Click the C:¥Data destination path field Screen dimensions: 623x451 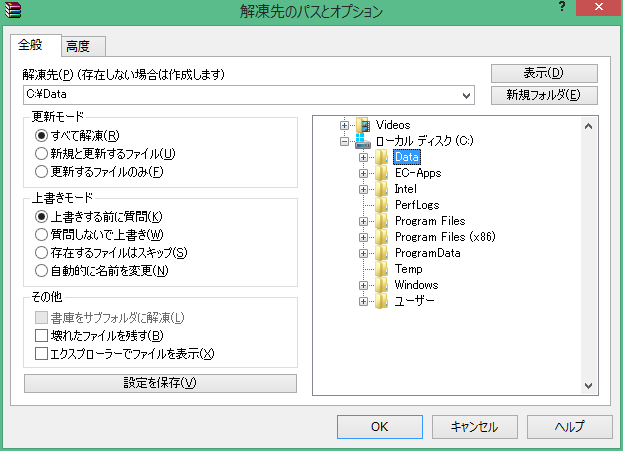point(249,95)
